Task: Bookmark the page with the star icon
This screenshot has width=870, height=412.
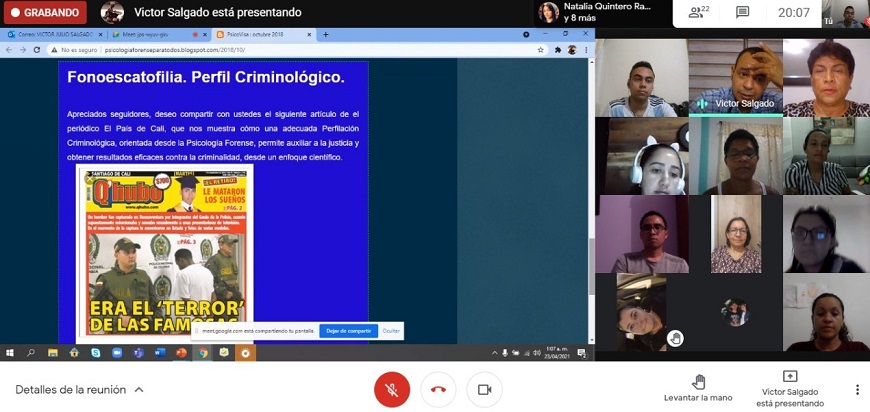Action: (x=540, y=50)
